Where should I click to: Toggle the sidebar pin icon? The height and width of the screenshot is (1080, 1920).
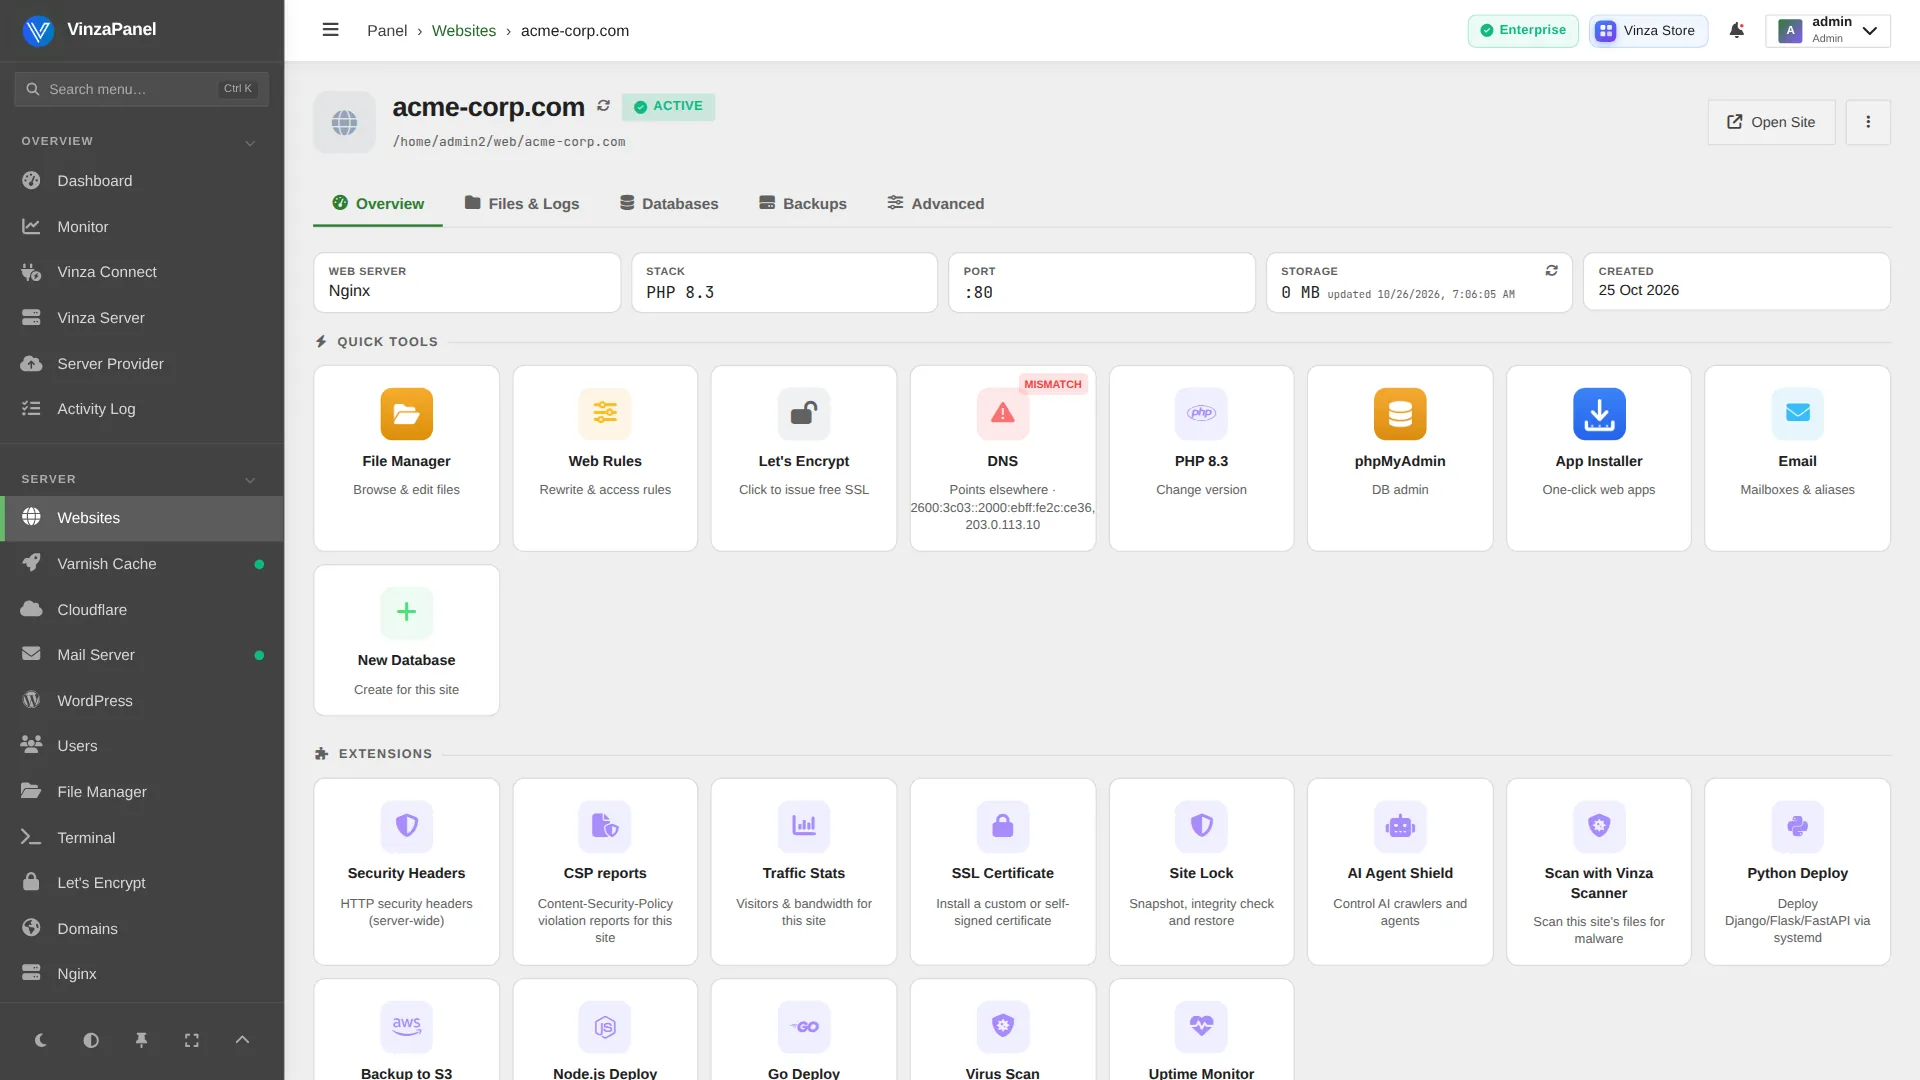(x=141, y=1040)
